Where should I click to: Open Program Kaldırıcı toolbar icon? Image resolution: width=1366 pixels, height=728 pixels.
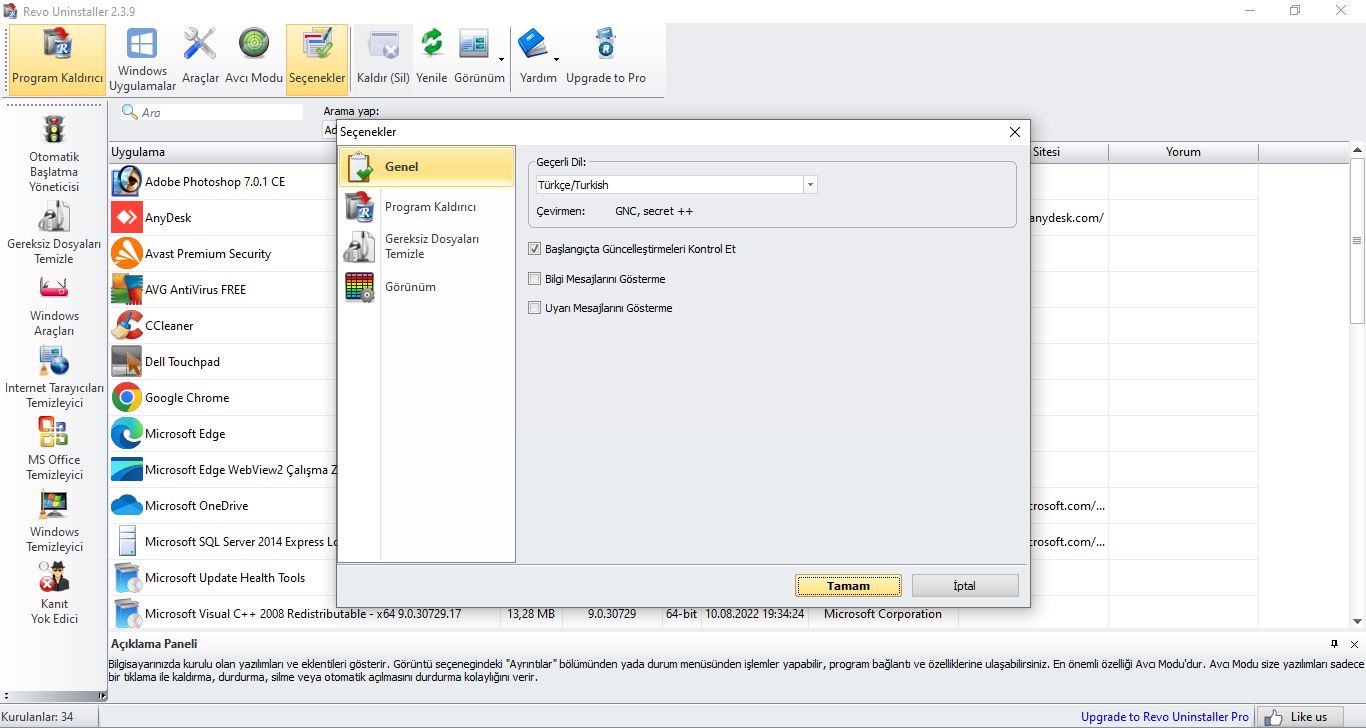point(58,59)
